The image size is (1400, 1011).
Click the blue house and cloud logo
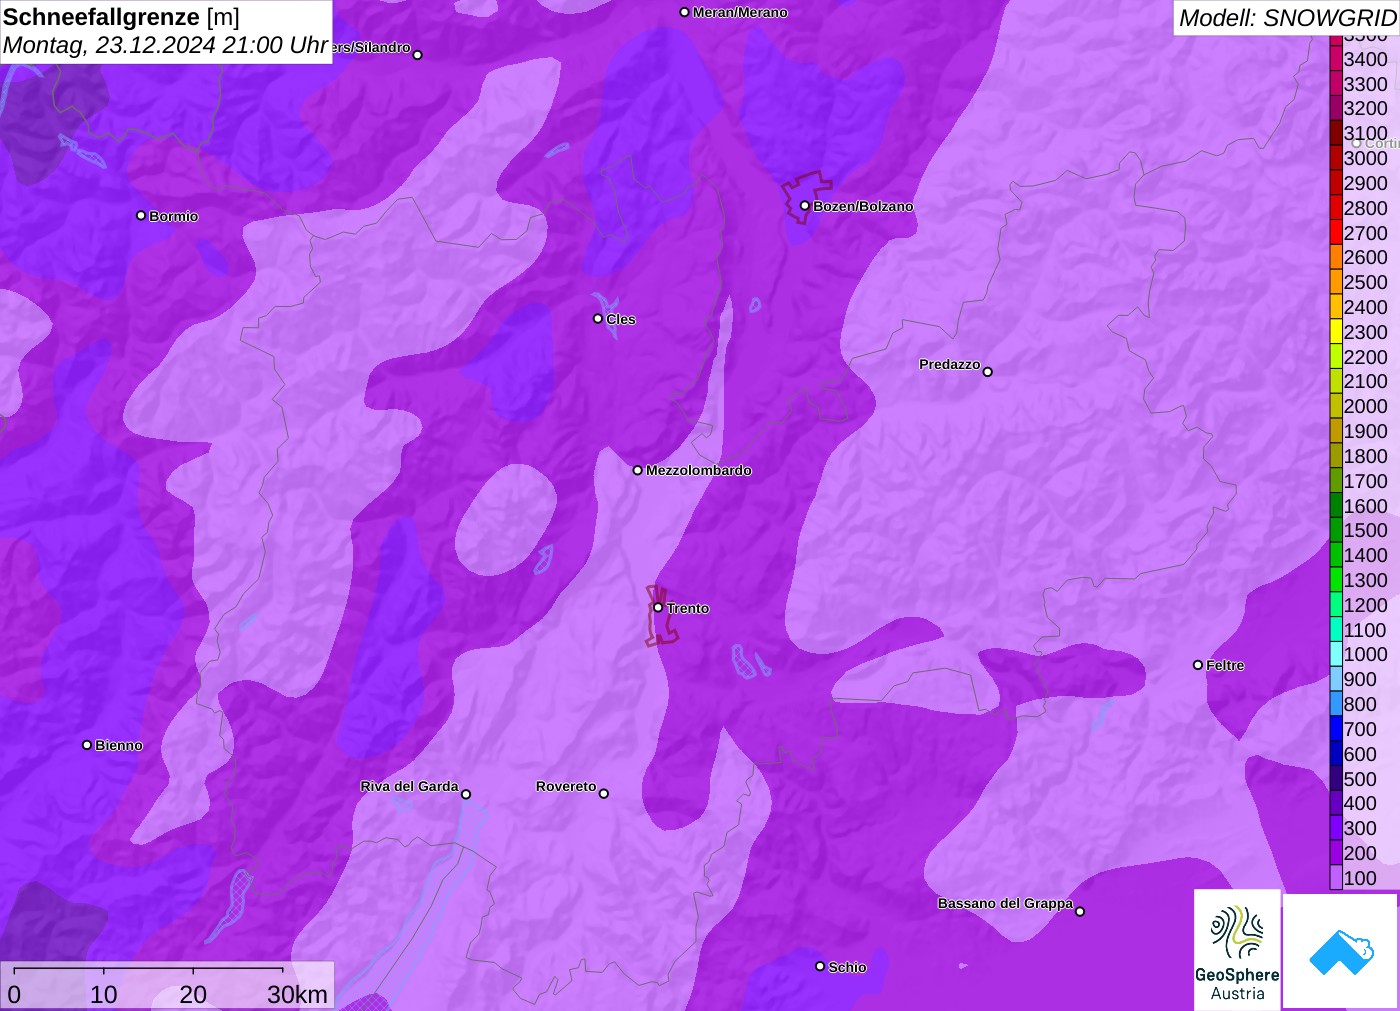click(x=1341, y=951)
